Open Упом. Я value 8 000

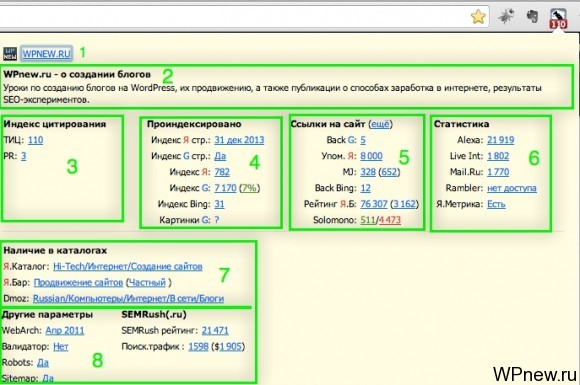pos(371,156)
